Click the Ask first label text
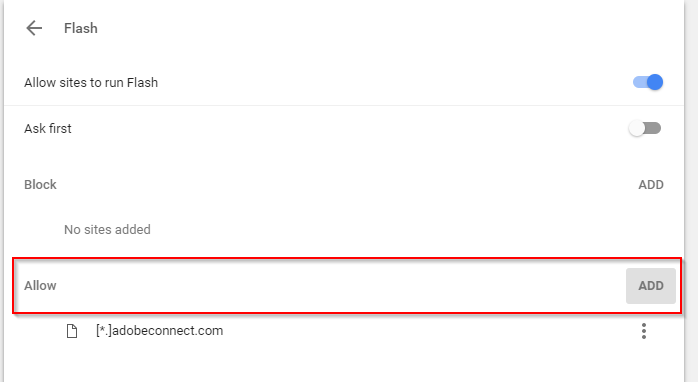This screenshot has width=698, height=382. [48, 129]
